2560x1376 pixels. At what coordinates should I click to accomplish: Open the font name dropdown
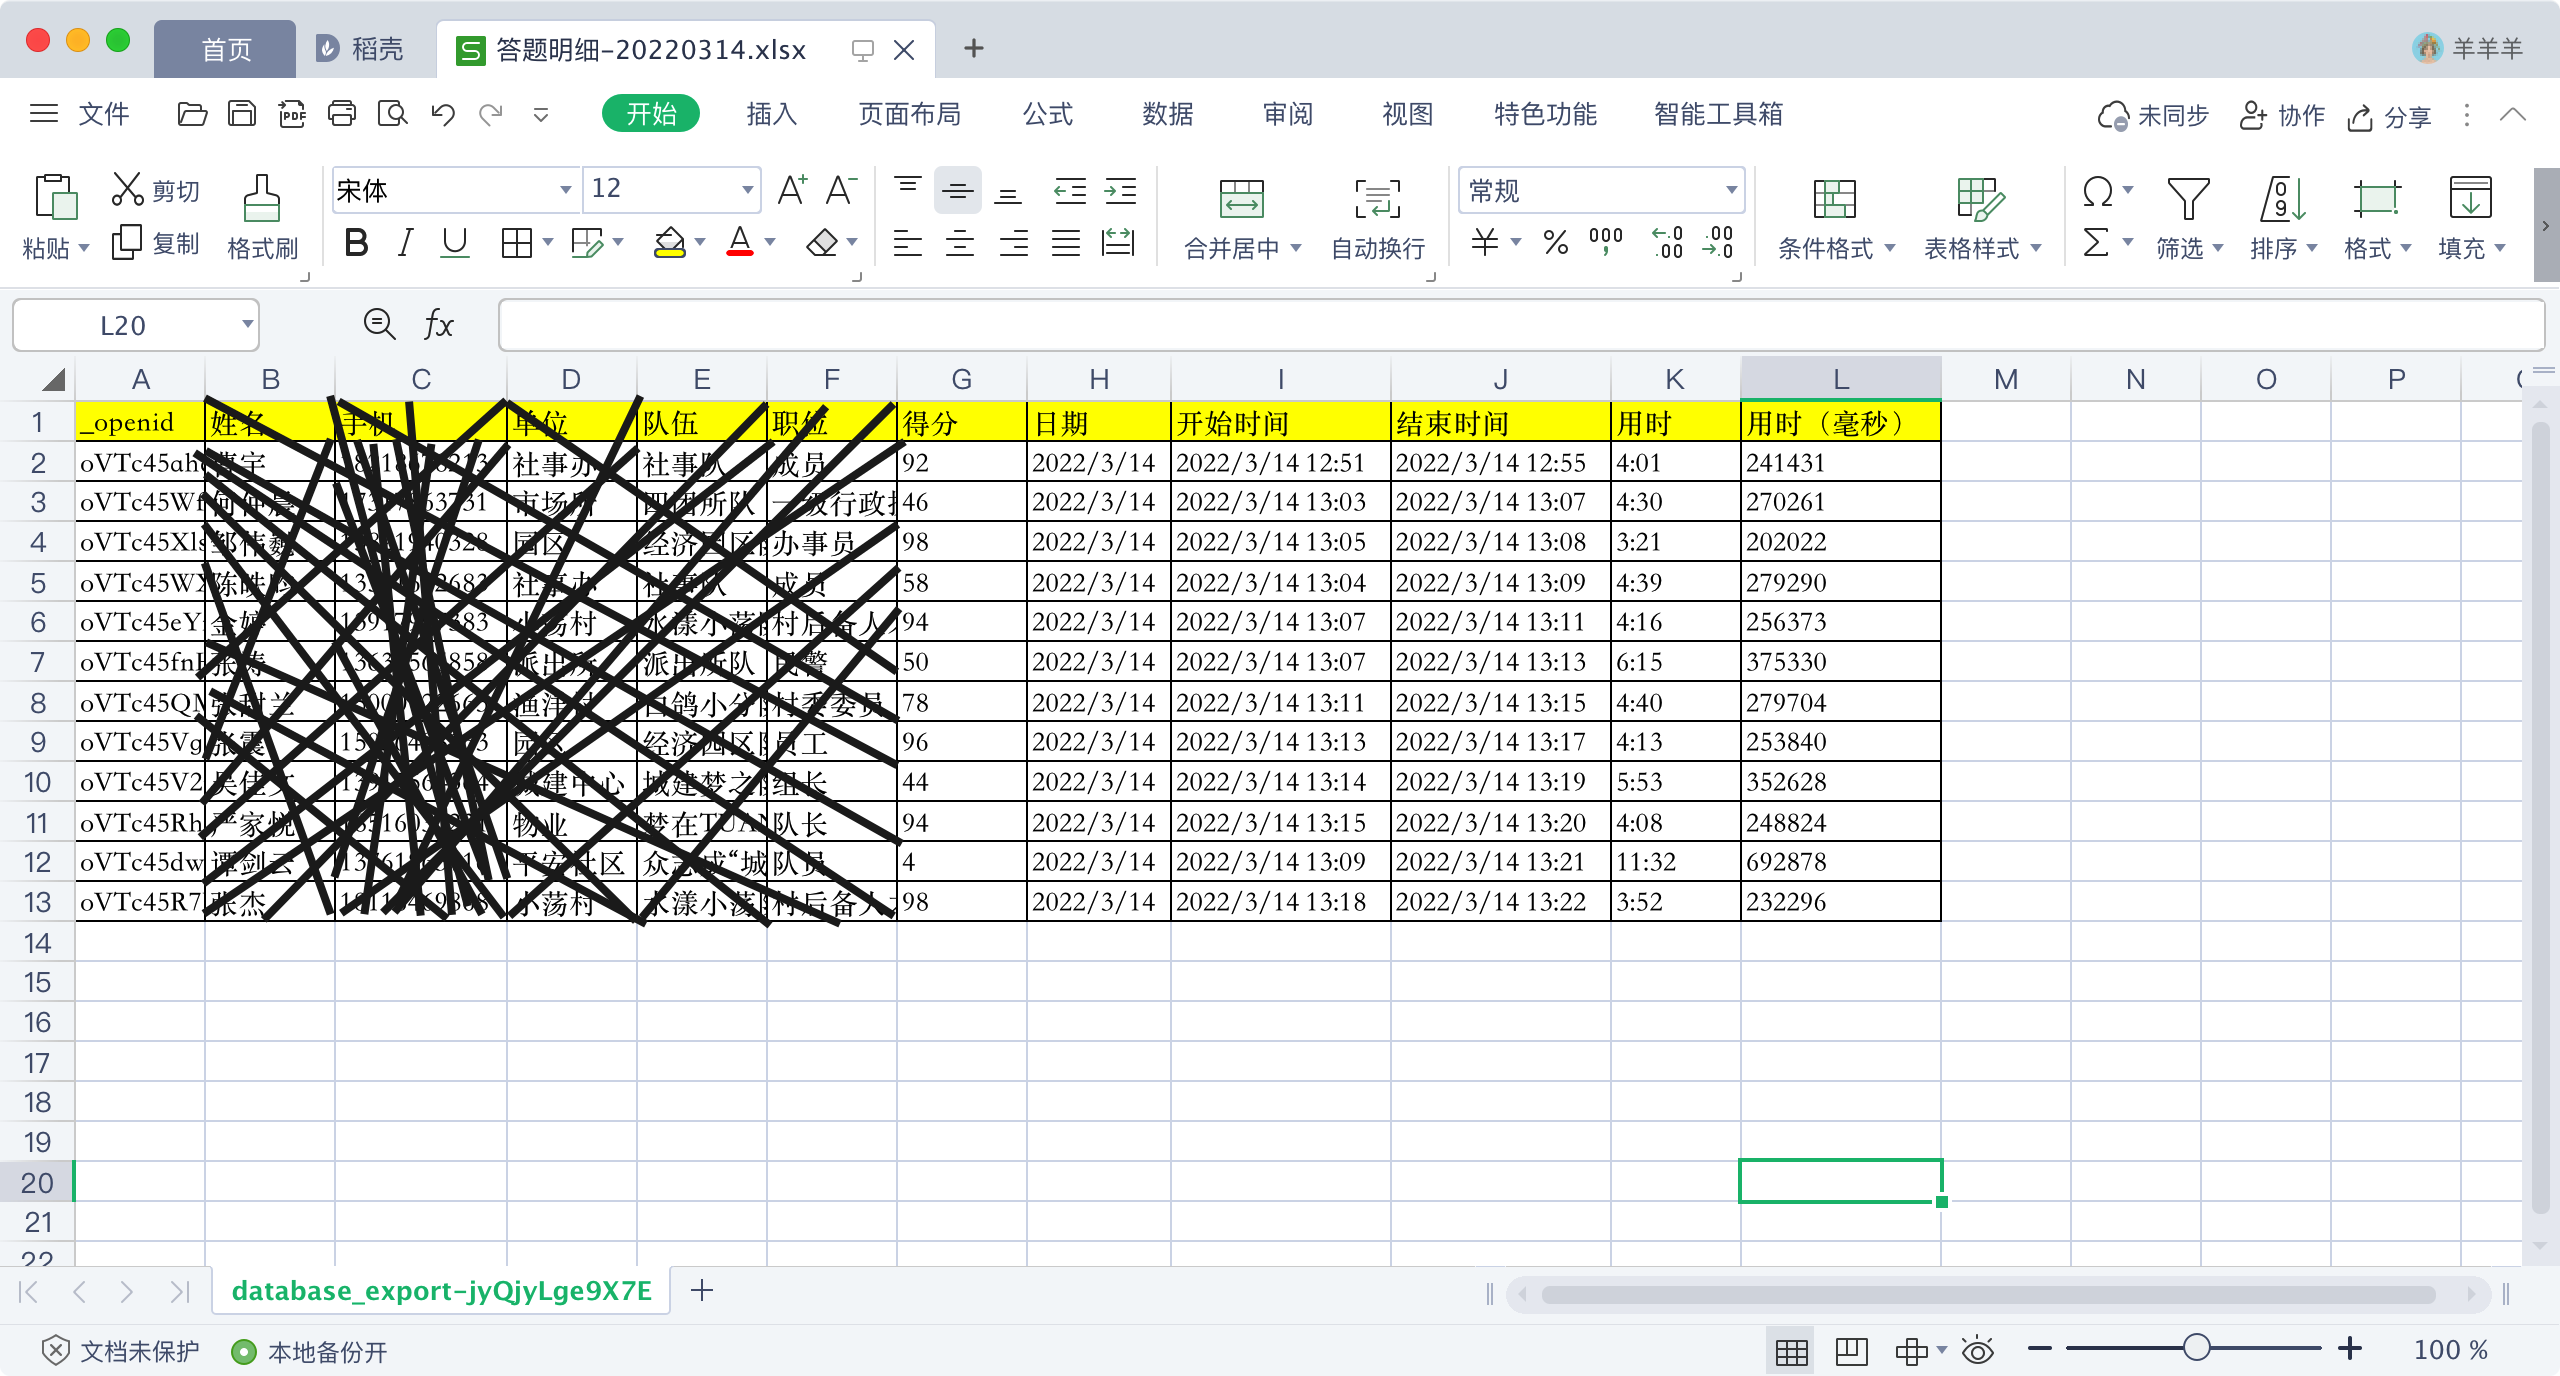point(565,190)
